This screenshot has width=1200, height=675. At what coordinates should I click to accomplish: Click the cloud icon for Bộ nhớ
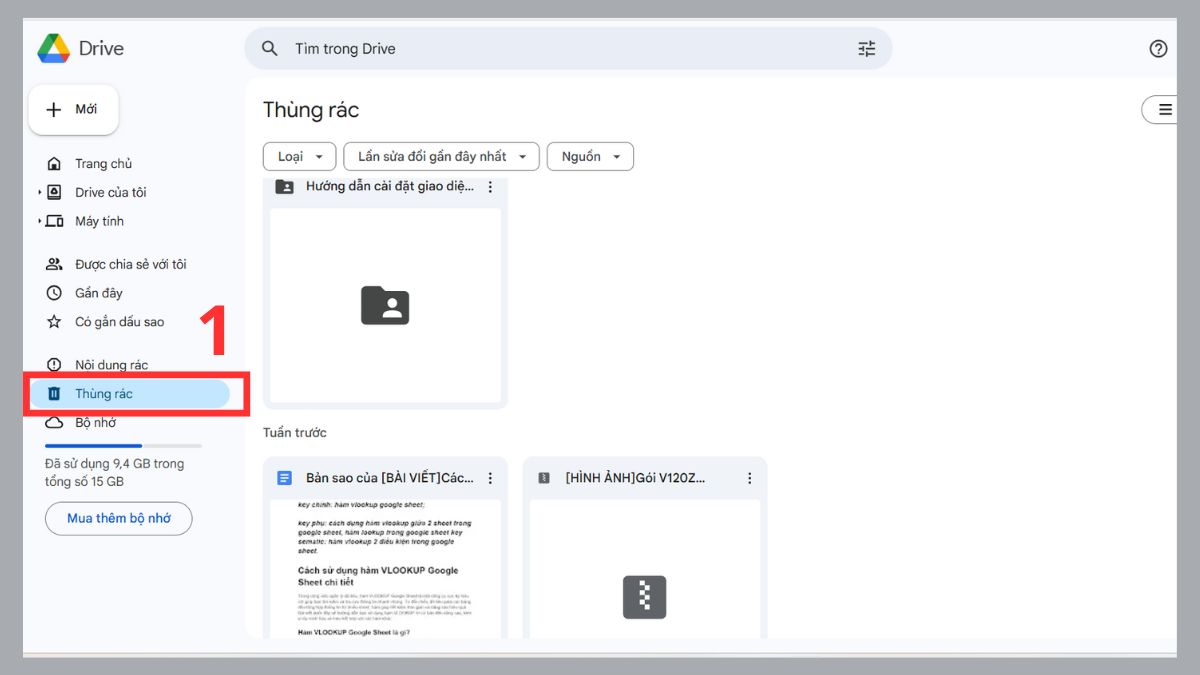point(55,423)
